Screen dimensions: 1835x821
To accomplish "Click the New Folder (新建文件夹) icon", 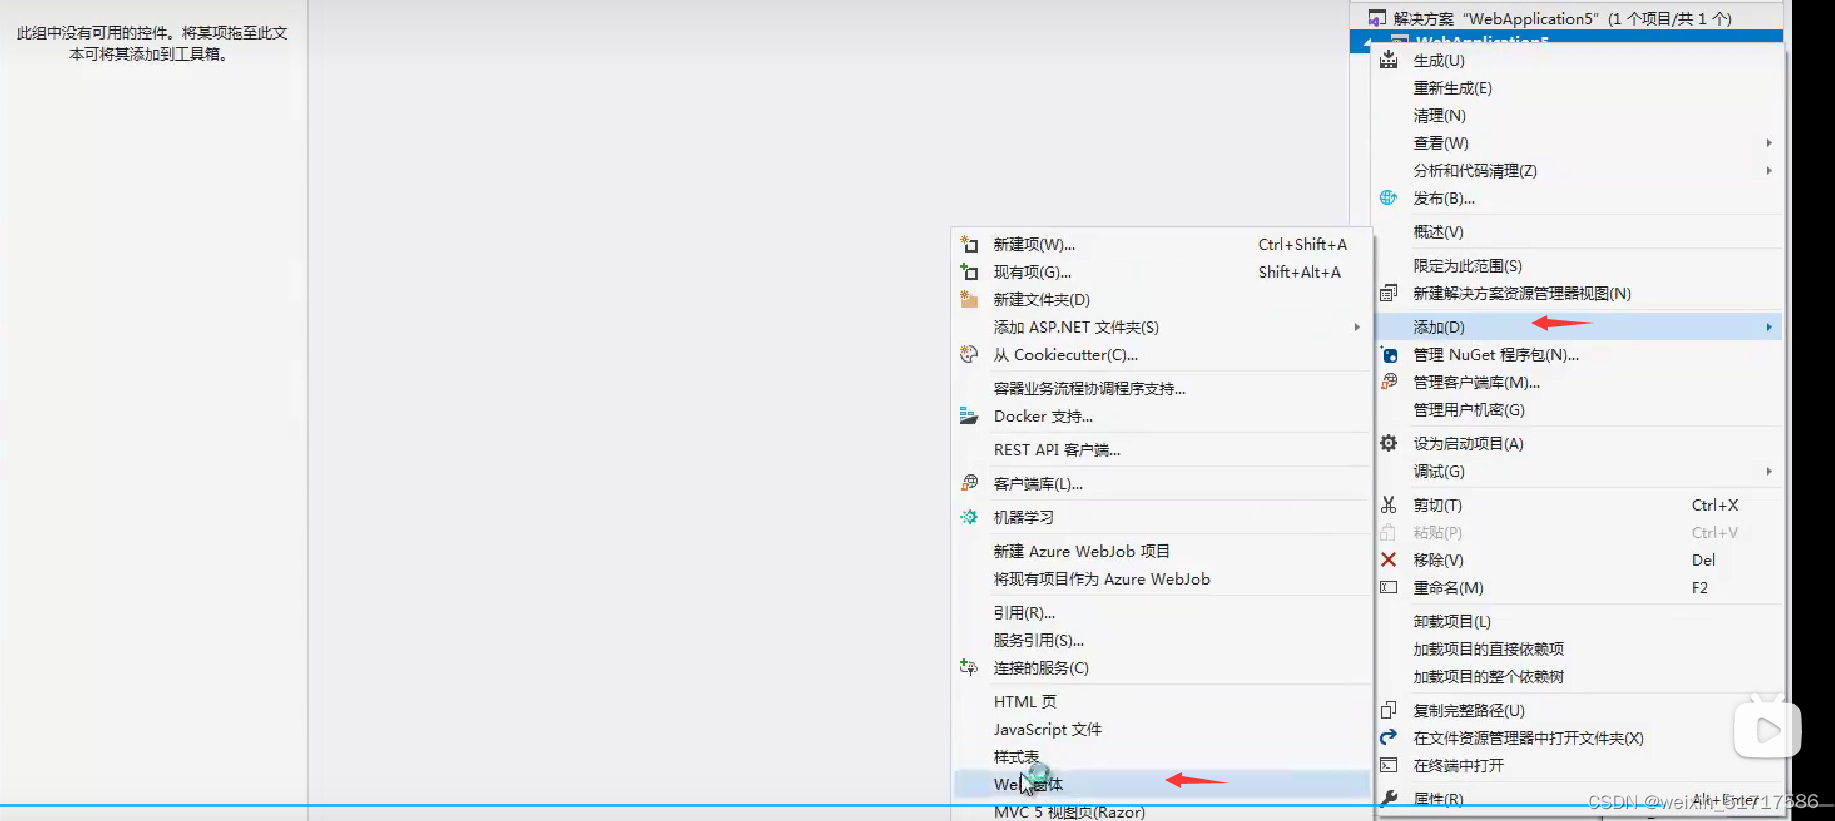I will click(x=968, y=299).
